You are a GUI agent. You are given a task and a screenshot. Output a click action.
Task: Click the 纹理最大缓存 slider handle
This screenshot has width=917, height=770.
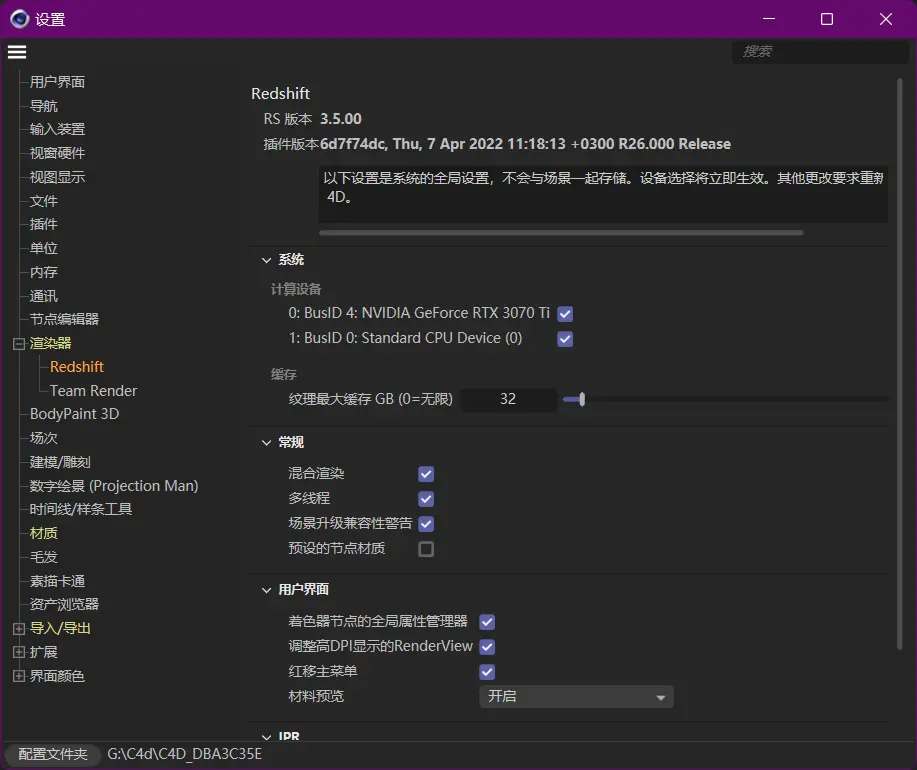point(582,400)
